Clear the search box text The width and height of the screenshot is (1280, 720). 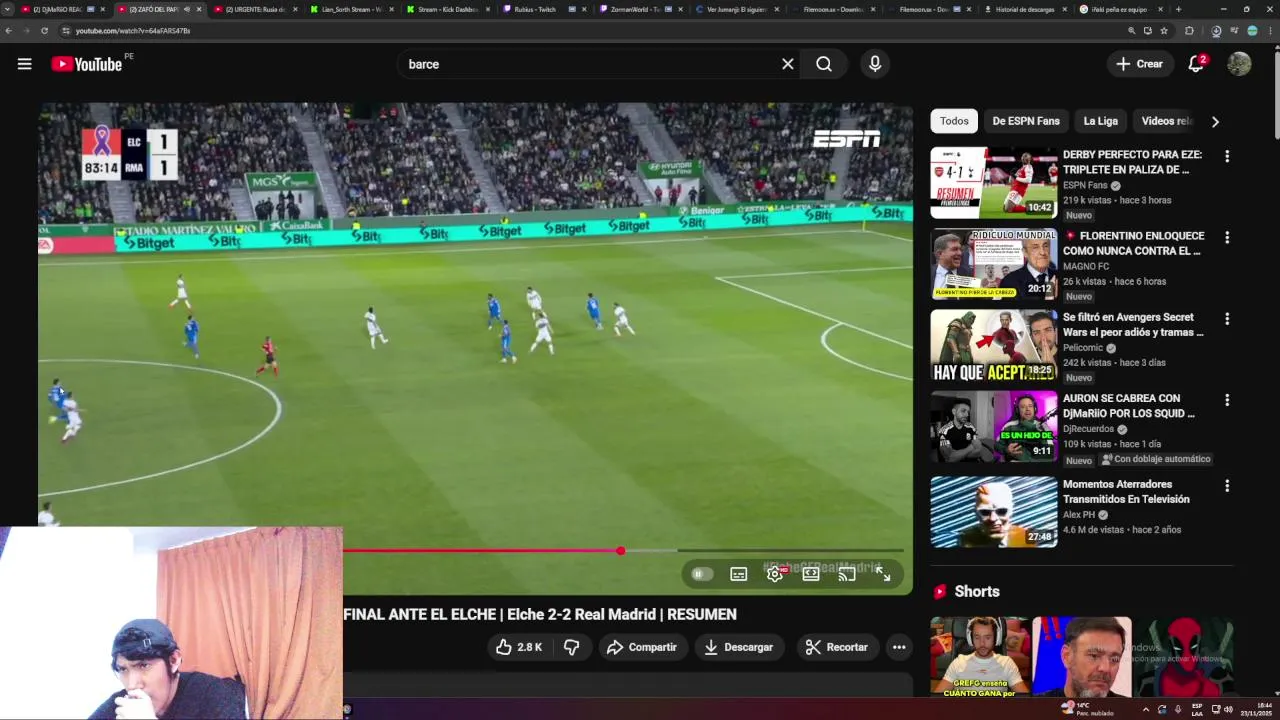point(788,64)
